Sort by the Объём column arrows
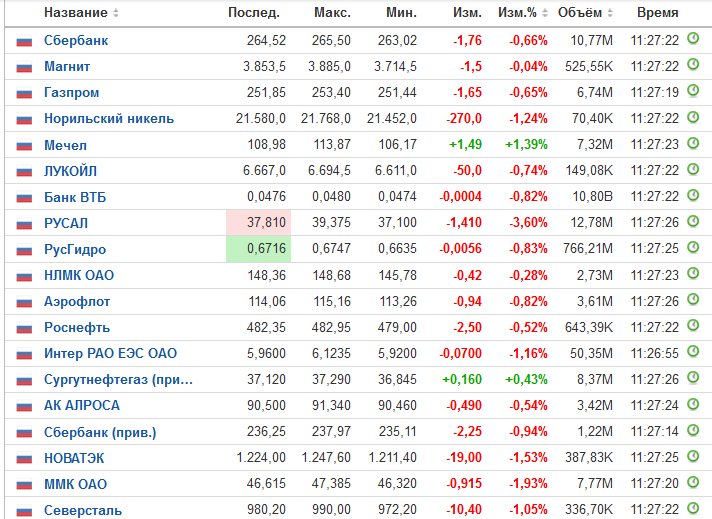 point(610,13)
